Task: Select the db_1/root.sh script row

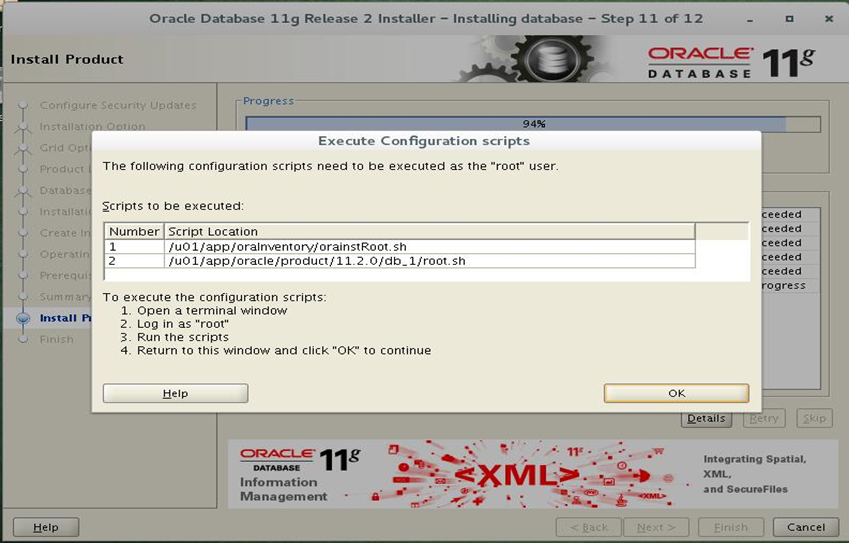Action: [x=400, y=260]
